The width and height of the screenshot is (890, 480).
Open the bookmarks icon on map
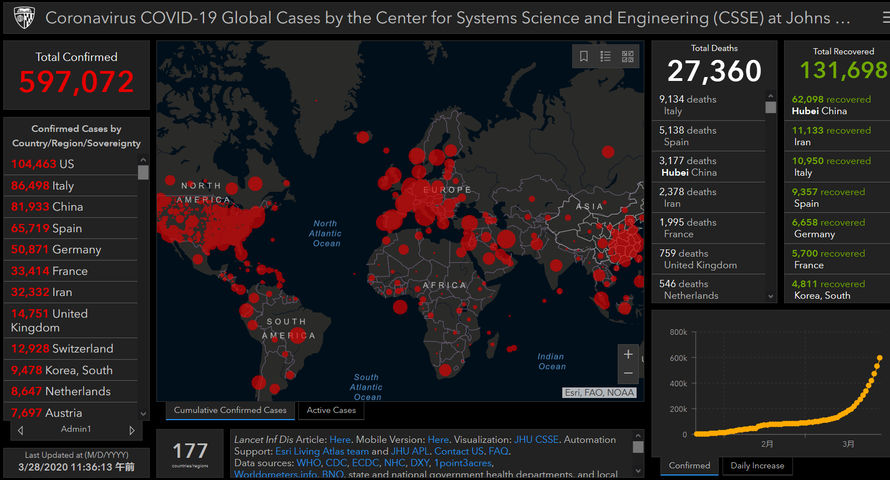pos(583,56)
